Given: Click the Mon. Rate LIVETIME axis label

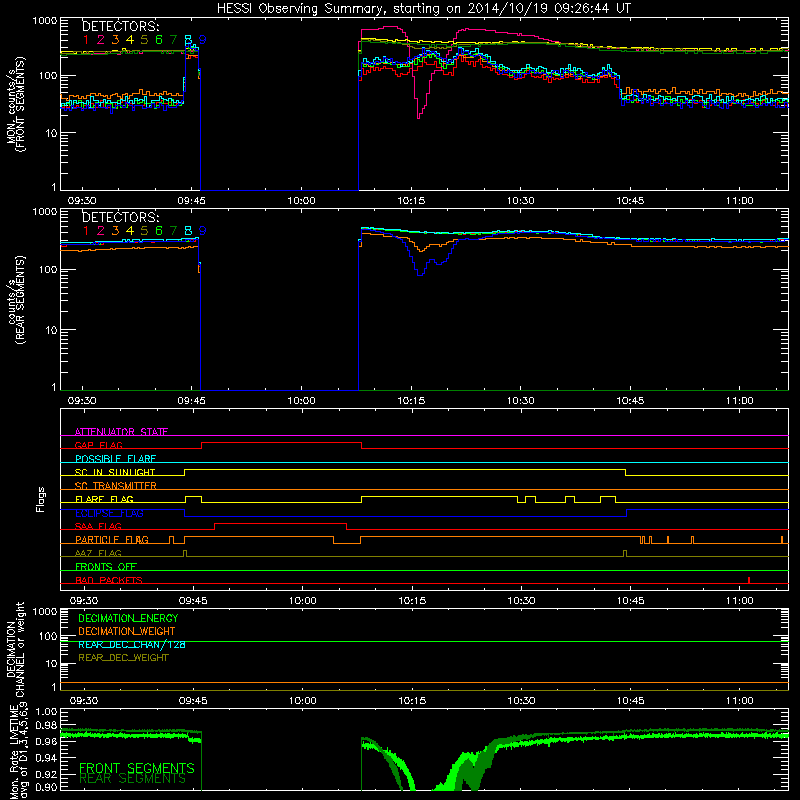Looking at the screenshot, I should 15,752.
